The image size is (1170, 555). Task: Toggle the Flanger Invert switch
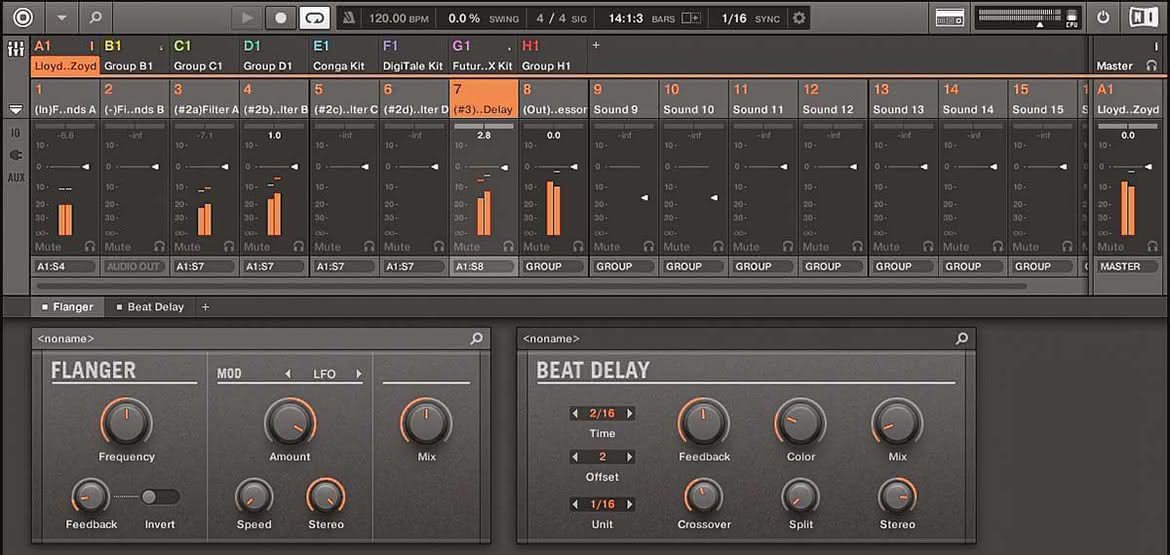(160, 497)
